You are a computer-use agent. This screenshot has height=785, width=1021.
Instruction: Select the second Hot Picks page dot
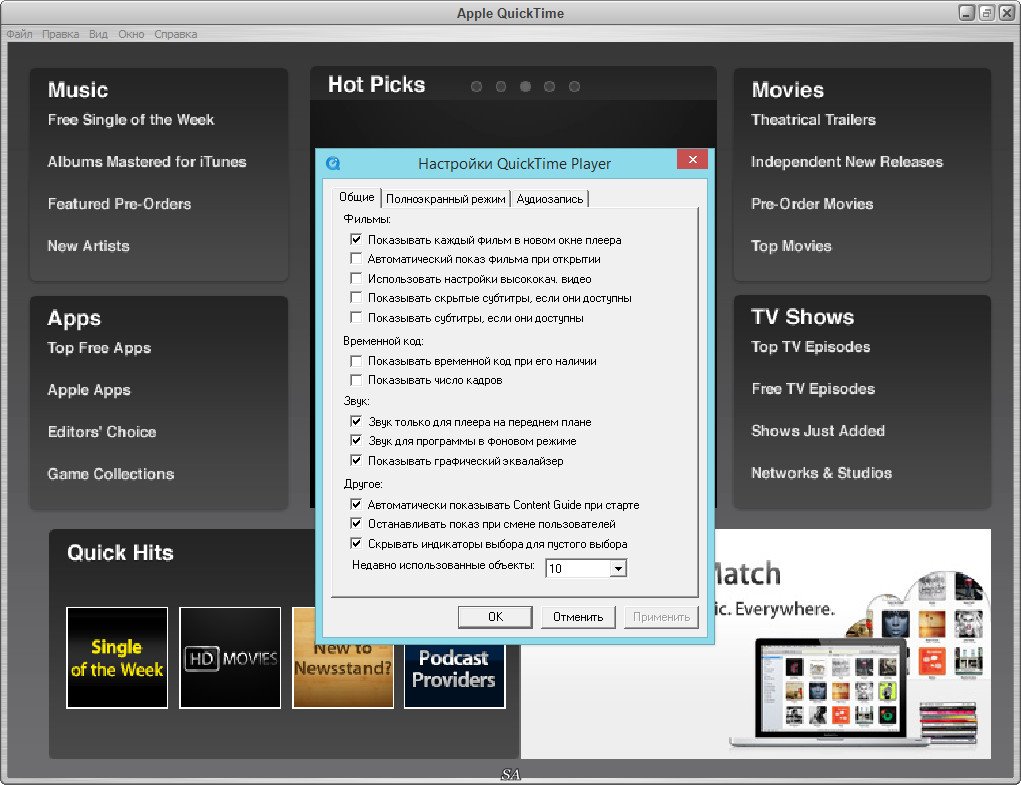[x=501, y=87]
